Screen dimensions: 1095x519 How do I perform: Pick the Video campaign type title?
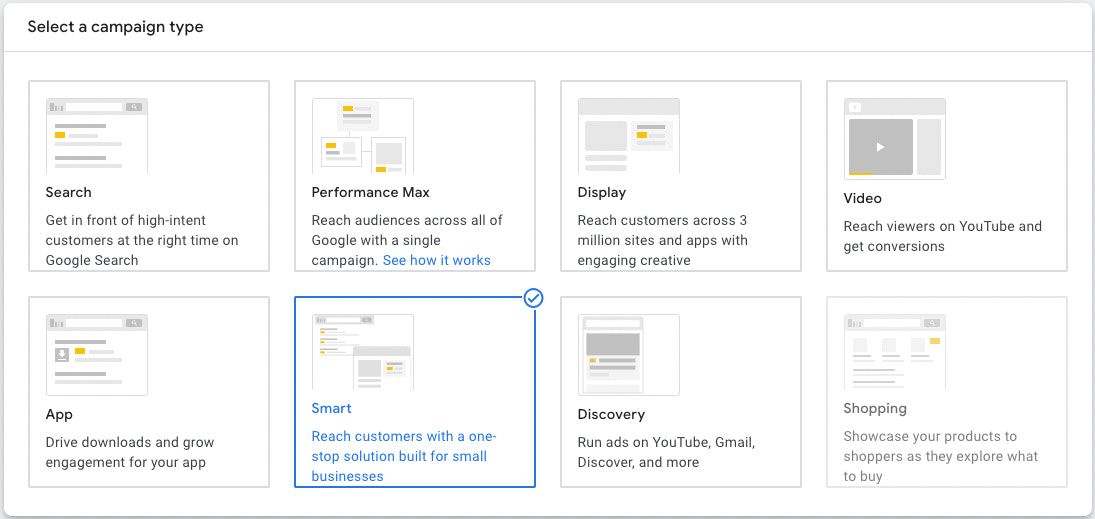click(862, 198)
